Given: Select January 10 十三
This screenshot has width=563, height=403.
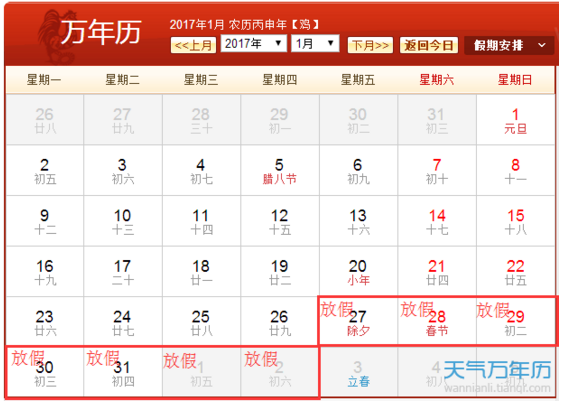Looking at the screenshot, I should pyautogui.click(x=123, y=221).
